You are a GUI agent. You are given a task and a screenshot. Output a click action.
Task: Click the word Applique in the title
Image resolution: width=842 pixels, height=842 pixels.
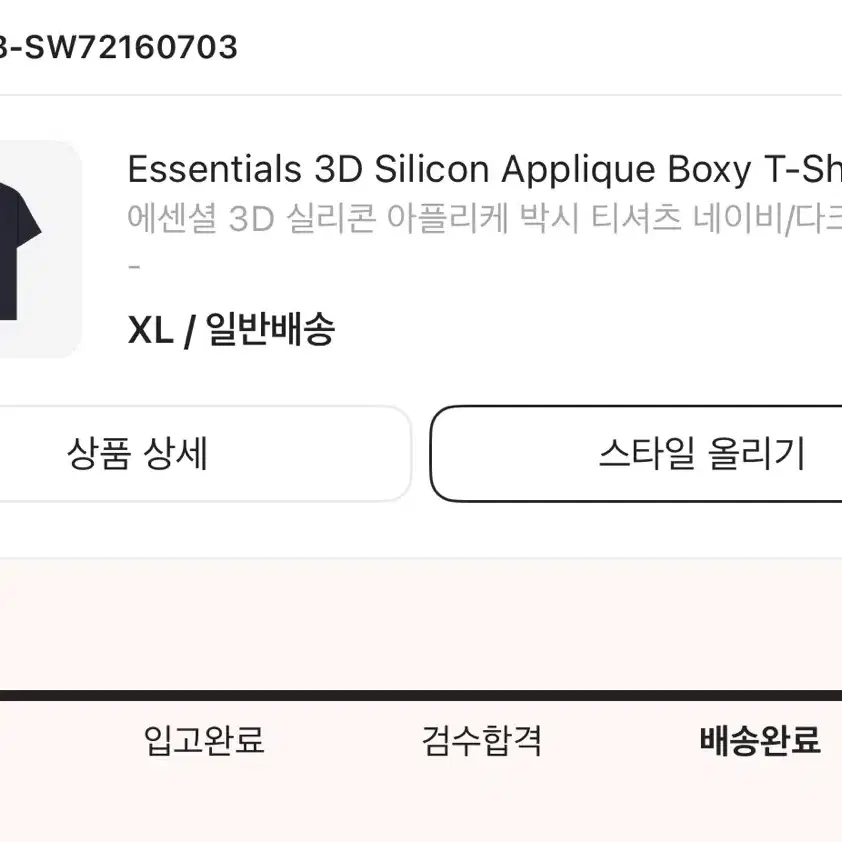pos(578,171)
